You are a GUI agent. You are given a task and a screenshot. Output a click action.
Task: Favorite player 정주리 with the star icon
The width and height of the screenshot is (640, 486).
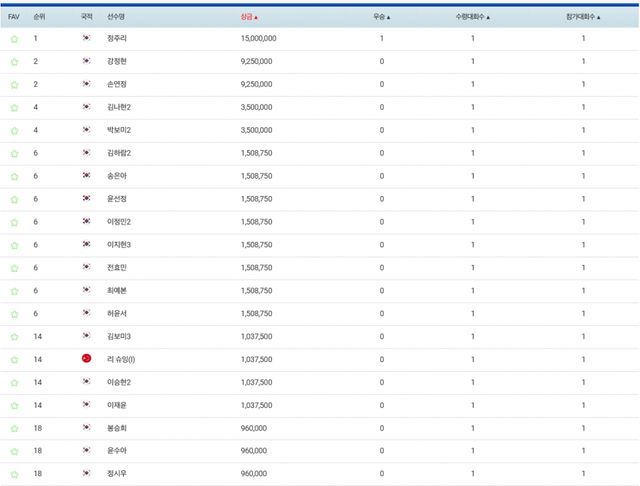click(14, 39)
